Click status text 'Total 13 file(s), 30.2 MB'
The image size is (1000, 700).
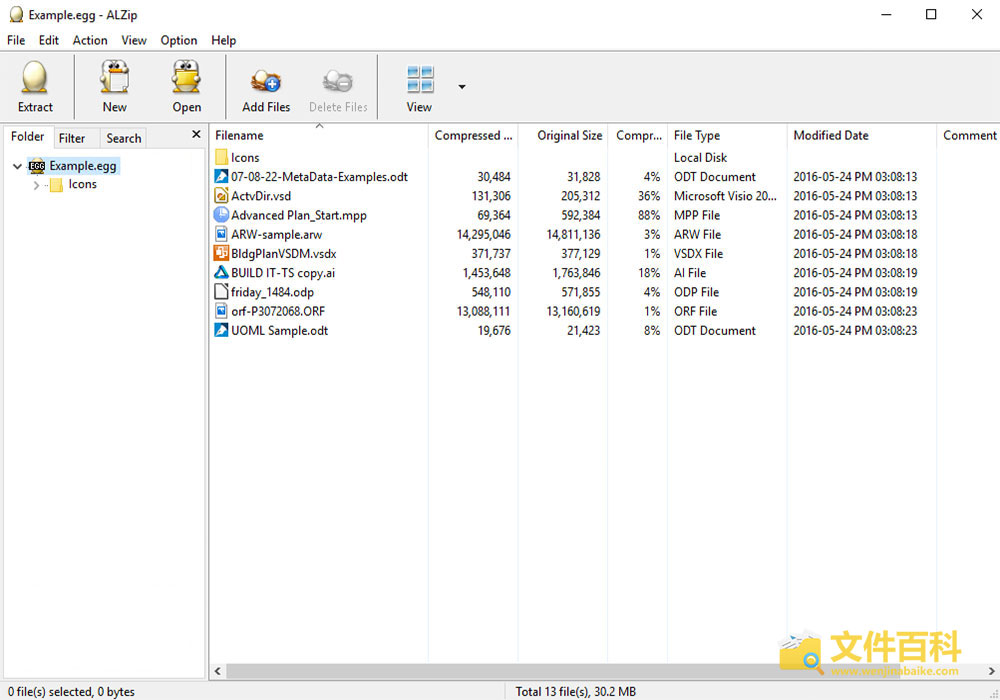tap(576, 691)
